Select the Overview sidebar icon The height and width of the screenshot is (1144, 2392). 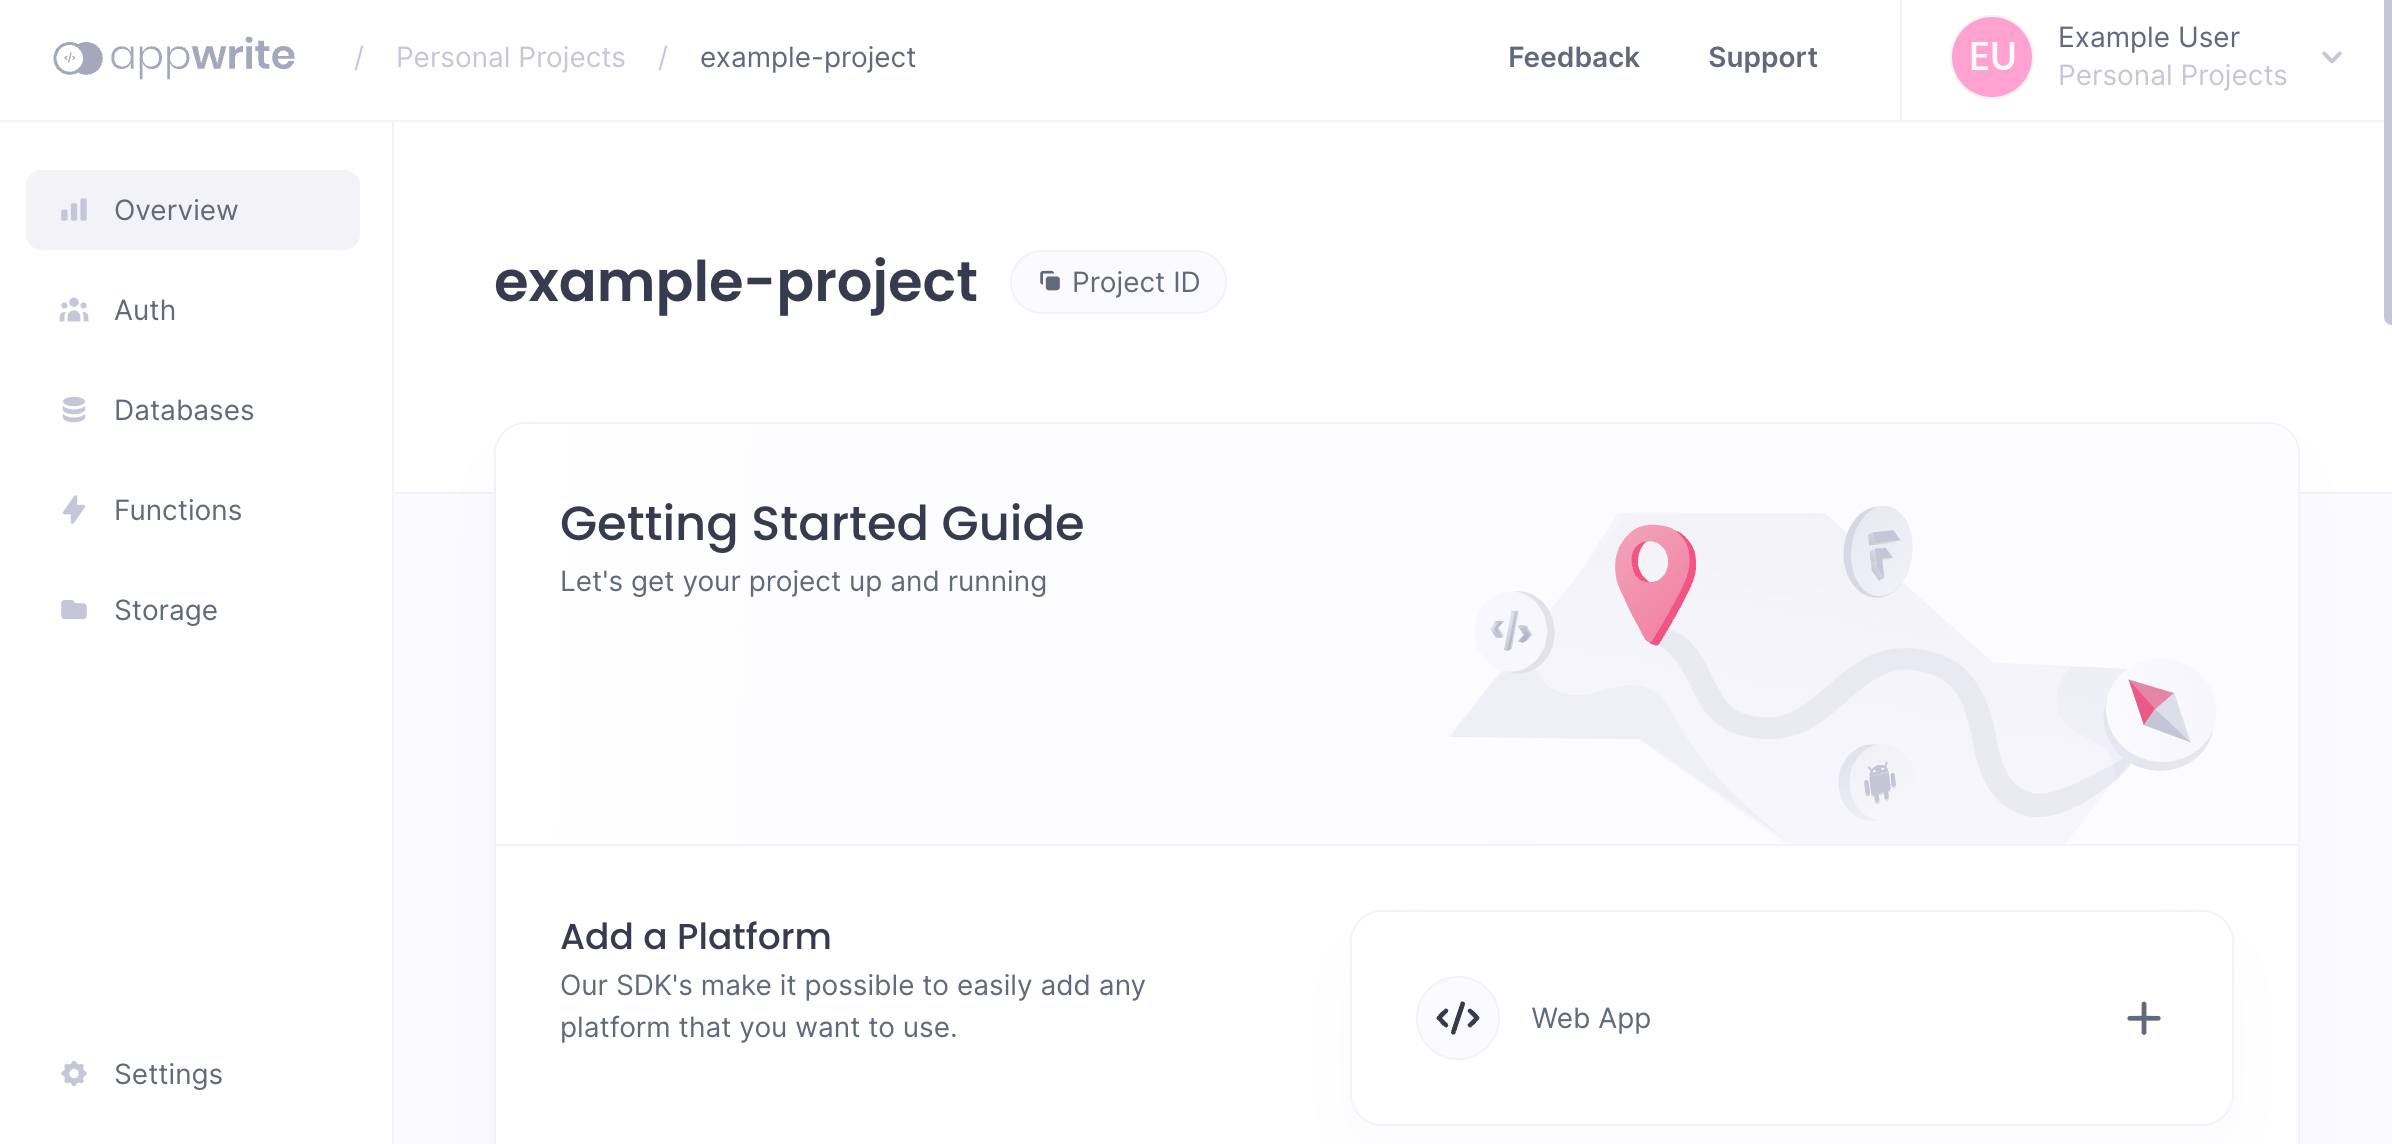point(74,209)
